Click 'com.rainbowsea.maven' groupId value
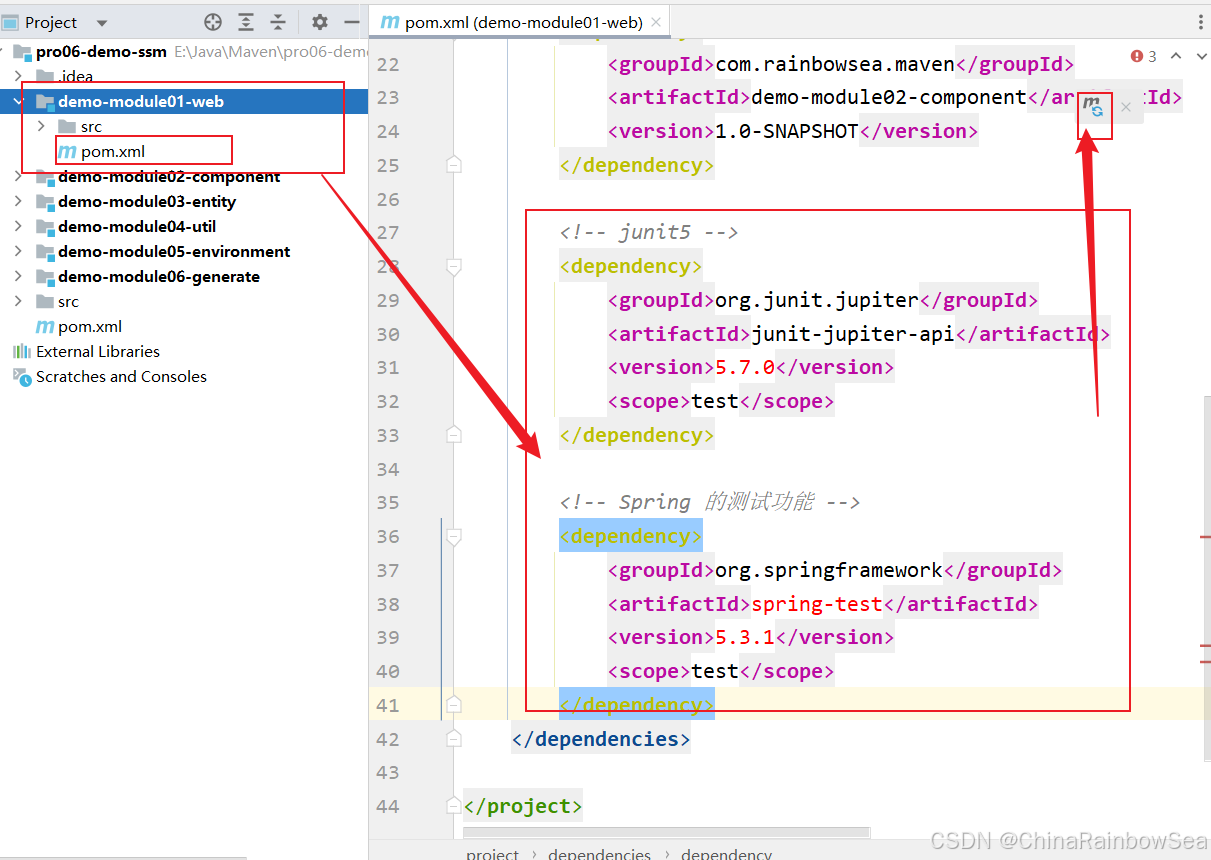Screen dimensions: 1211x860 835,65
